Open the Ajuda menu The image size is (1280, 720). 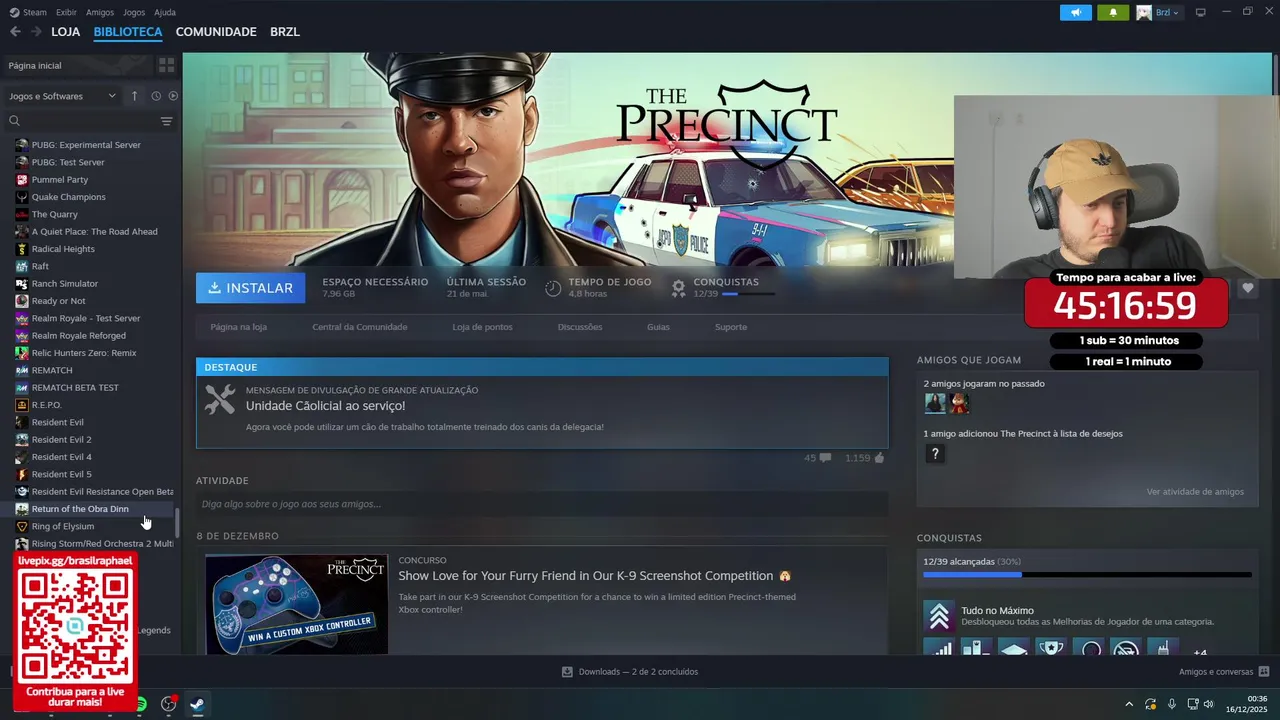165,12
